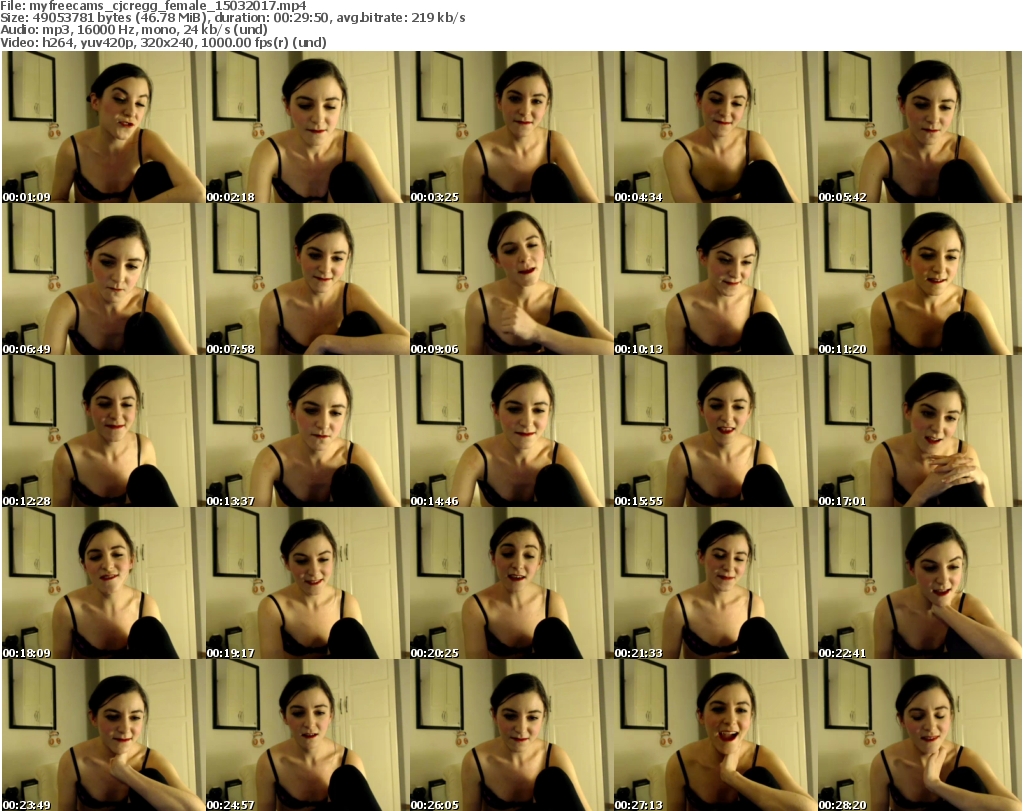Screen dimensions: 1024x811
Task: Select the thumbnail frame at 00:23:49
Action: tap(103, 735)
